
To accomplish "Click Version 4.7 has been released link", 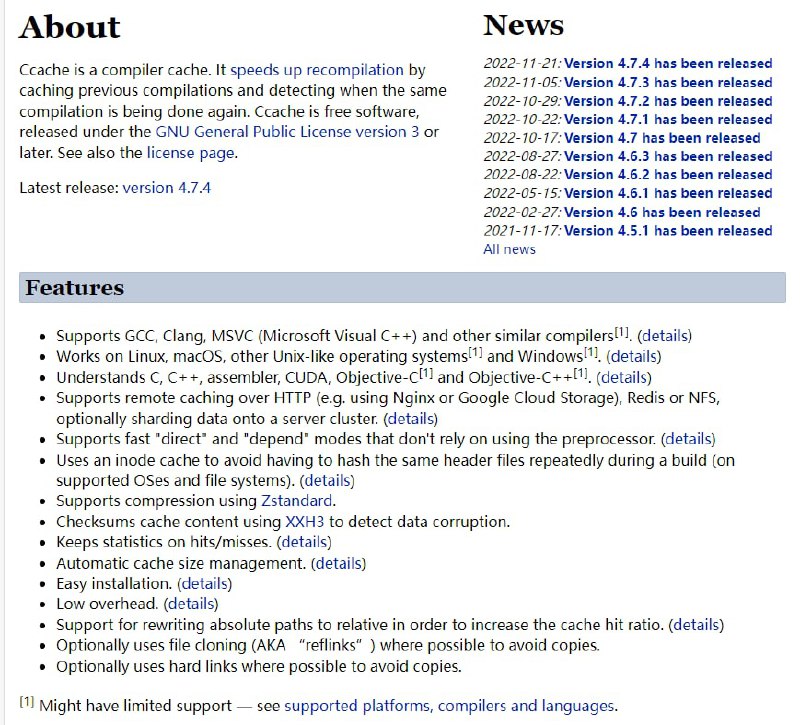I will coord(661,138).
